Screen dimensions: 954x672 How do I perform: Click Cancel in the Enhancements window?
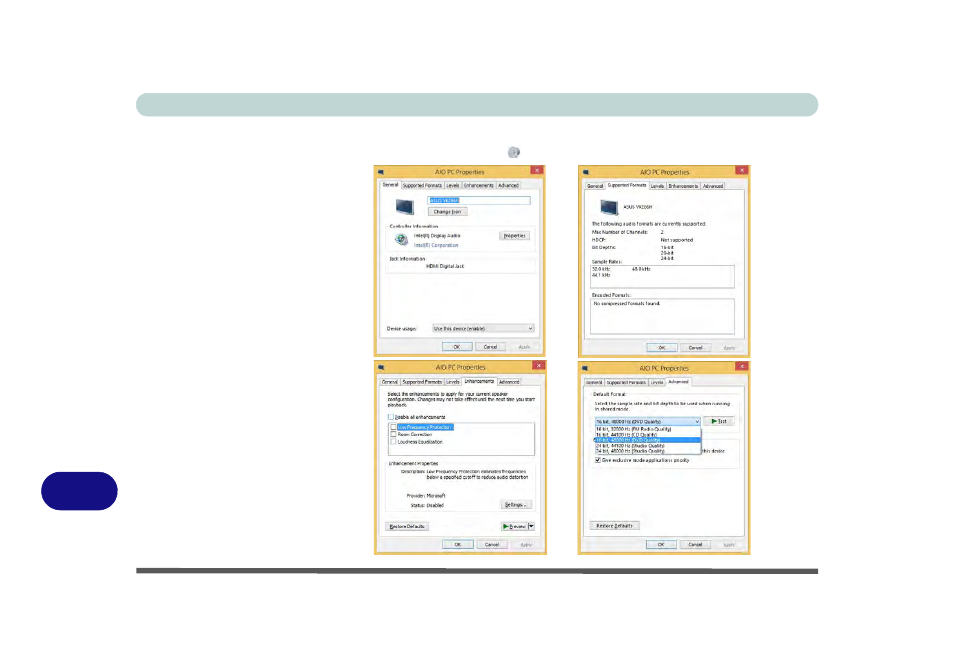tap(492, 544)
